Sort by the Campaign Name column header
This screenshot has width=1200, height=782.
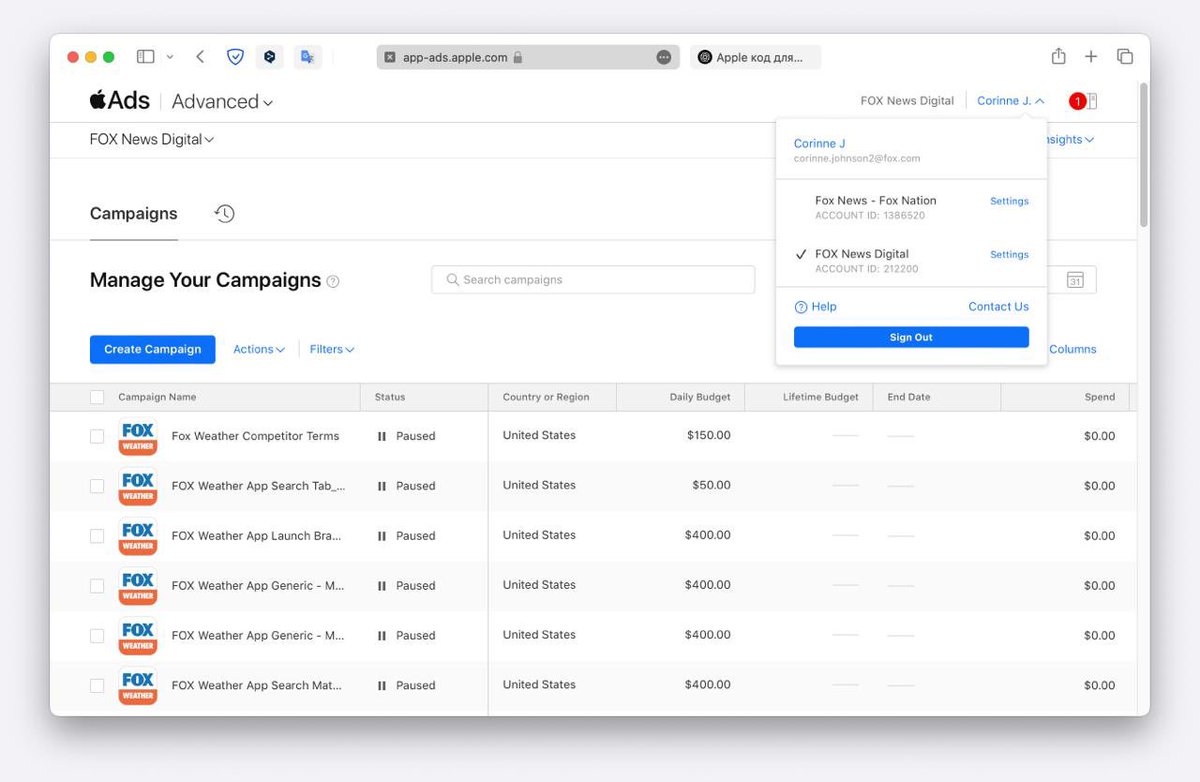click(x=157, y=397)
